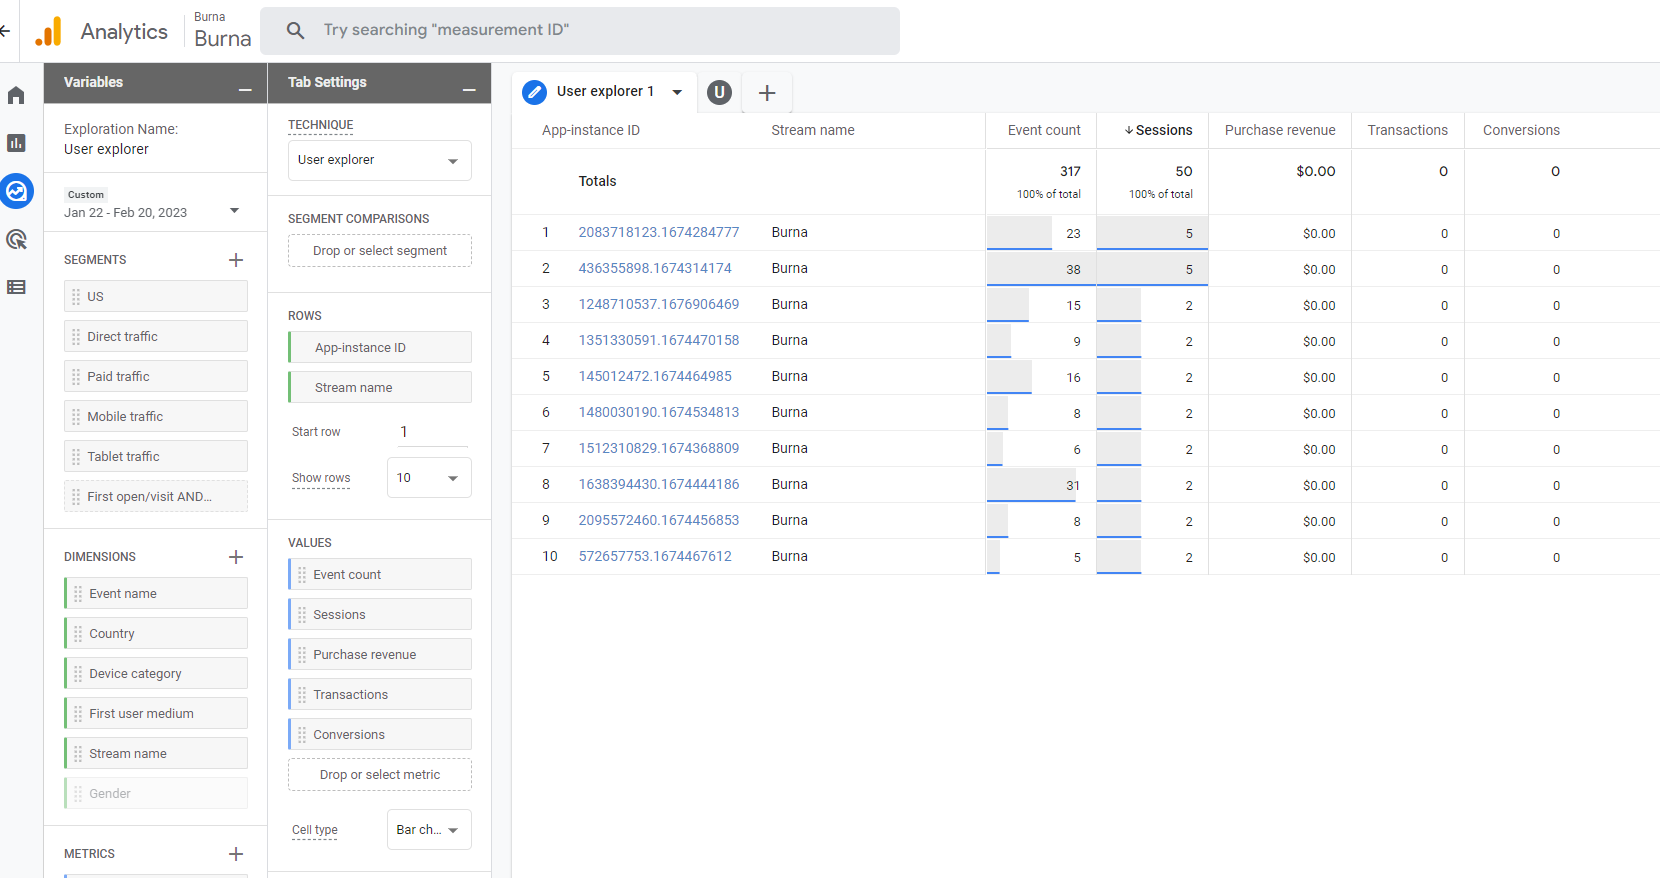Sort by the Event count column header
Image resolution: width=1660 pixels, height=878 pixels.
click(1043, 130)
